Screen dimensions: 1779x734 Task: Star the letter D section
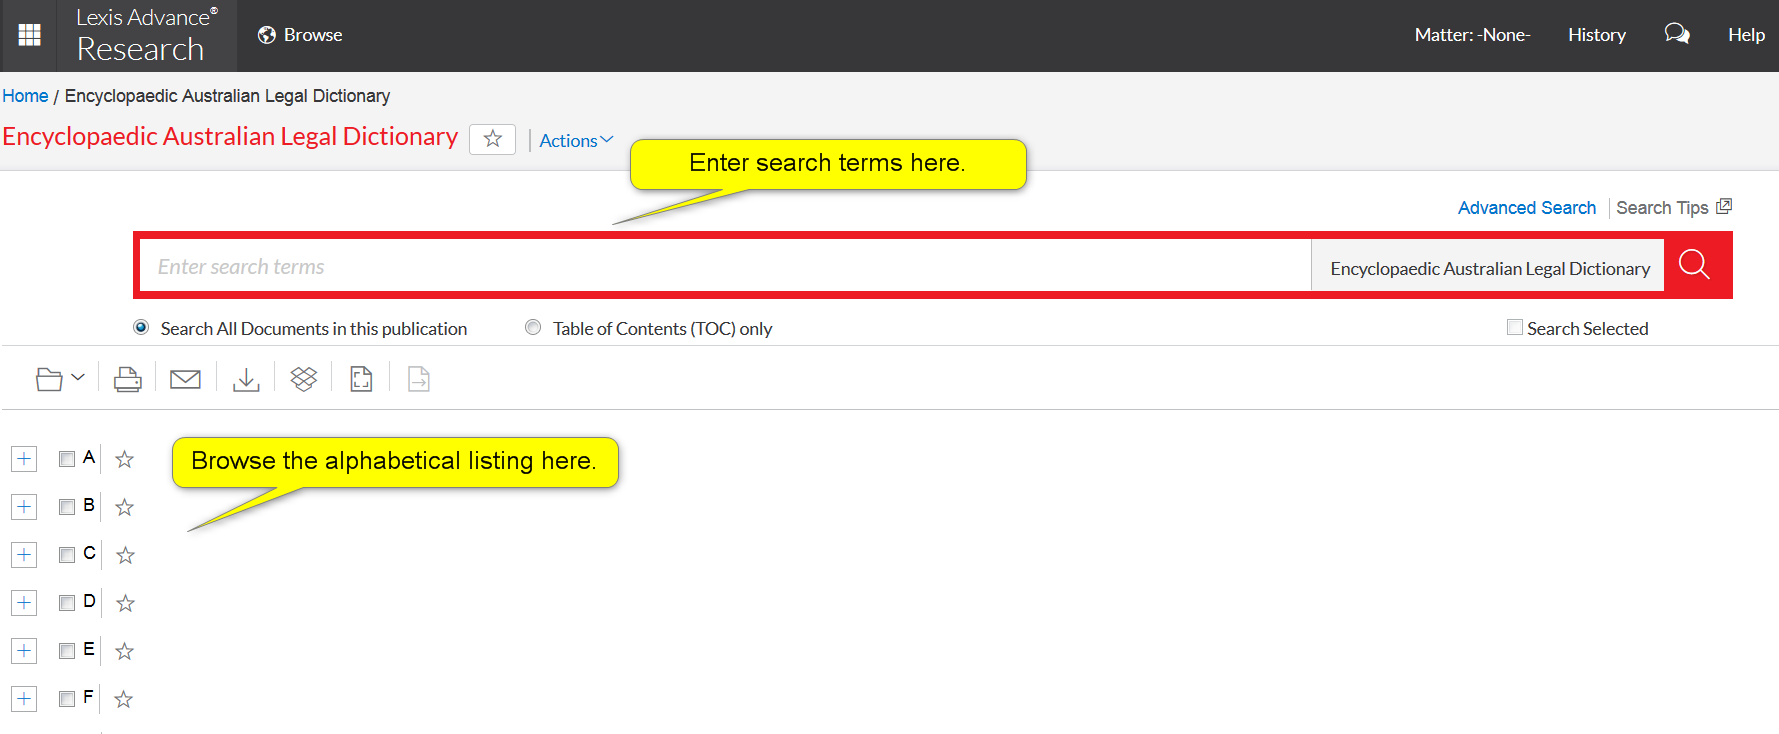pyautogui.click(x=125, y=603)
